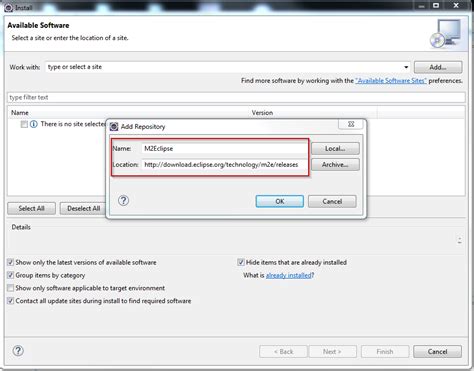474x371 pixels.
Task: Open the 'Available Software Sites' preferences link
Action: pyautogui.click(x=391, y=81)
